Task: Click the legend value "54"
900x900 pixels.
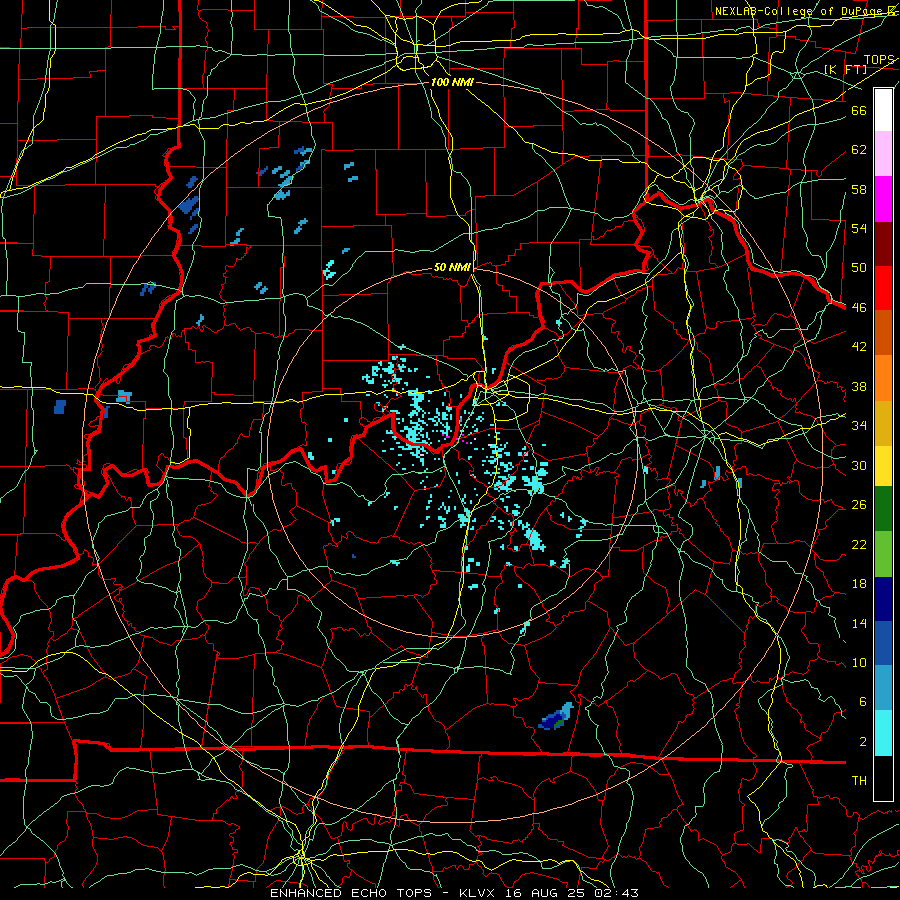Action: 859,228
